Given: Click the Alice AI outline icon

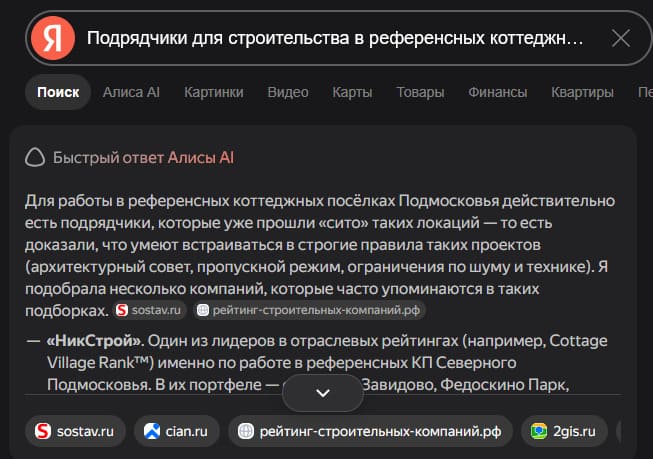Looking at the screenshot, I should [35, 158].
